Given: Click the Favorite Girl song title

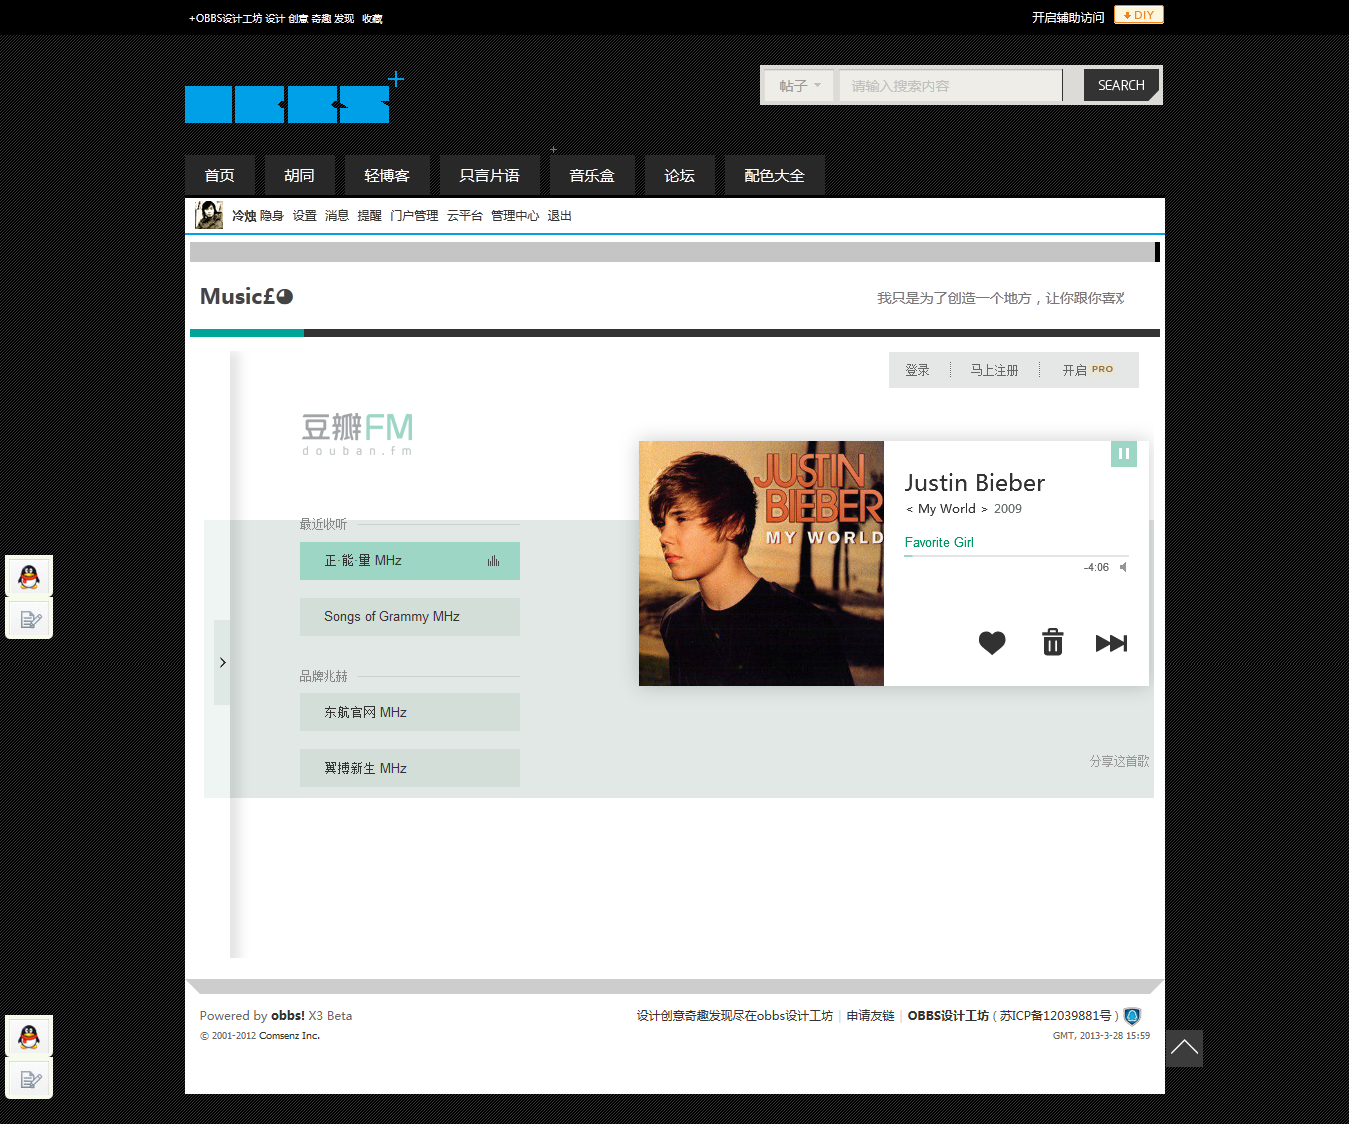Looking at the screenshot, I should click(939, 542).
